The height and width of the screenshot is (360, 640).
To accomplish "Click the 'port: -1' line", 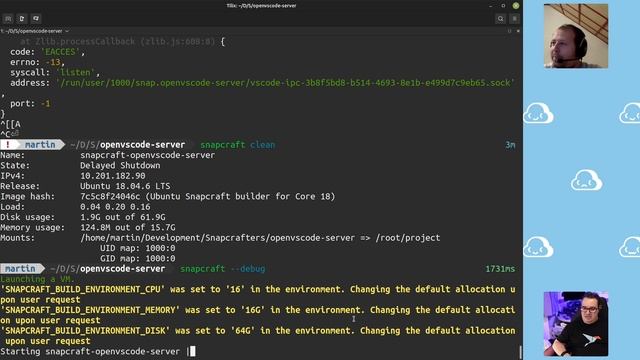I will pyautogui.click(x=30, y=104).
